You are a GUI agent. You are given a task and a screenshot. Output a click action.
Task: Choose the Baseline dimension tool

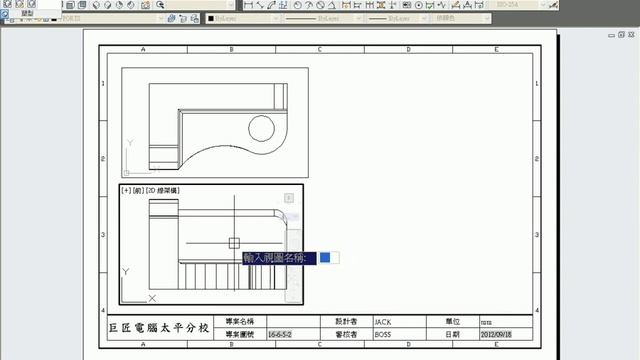click(x=358, y=5)
